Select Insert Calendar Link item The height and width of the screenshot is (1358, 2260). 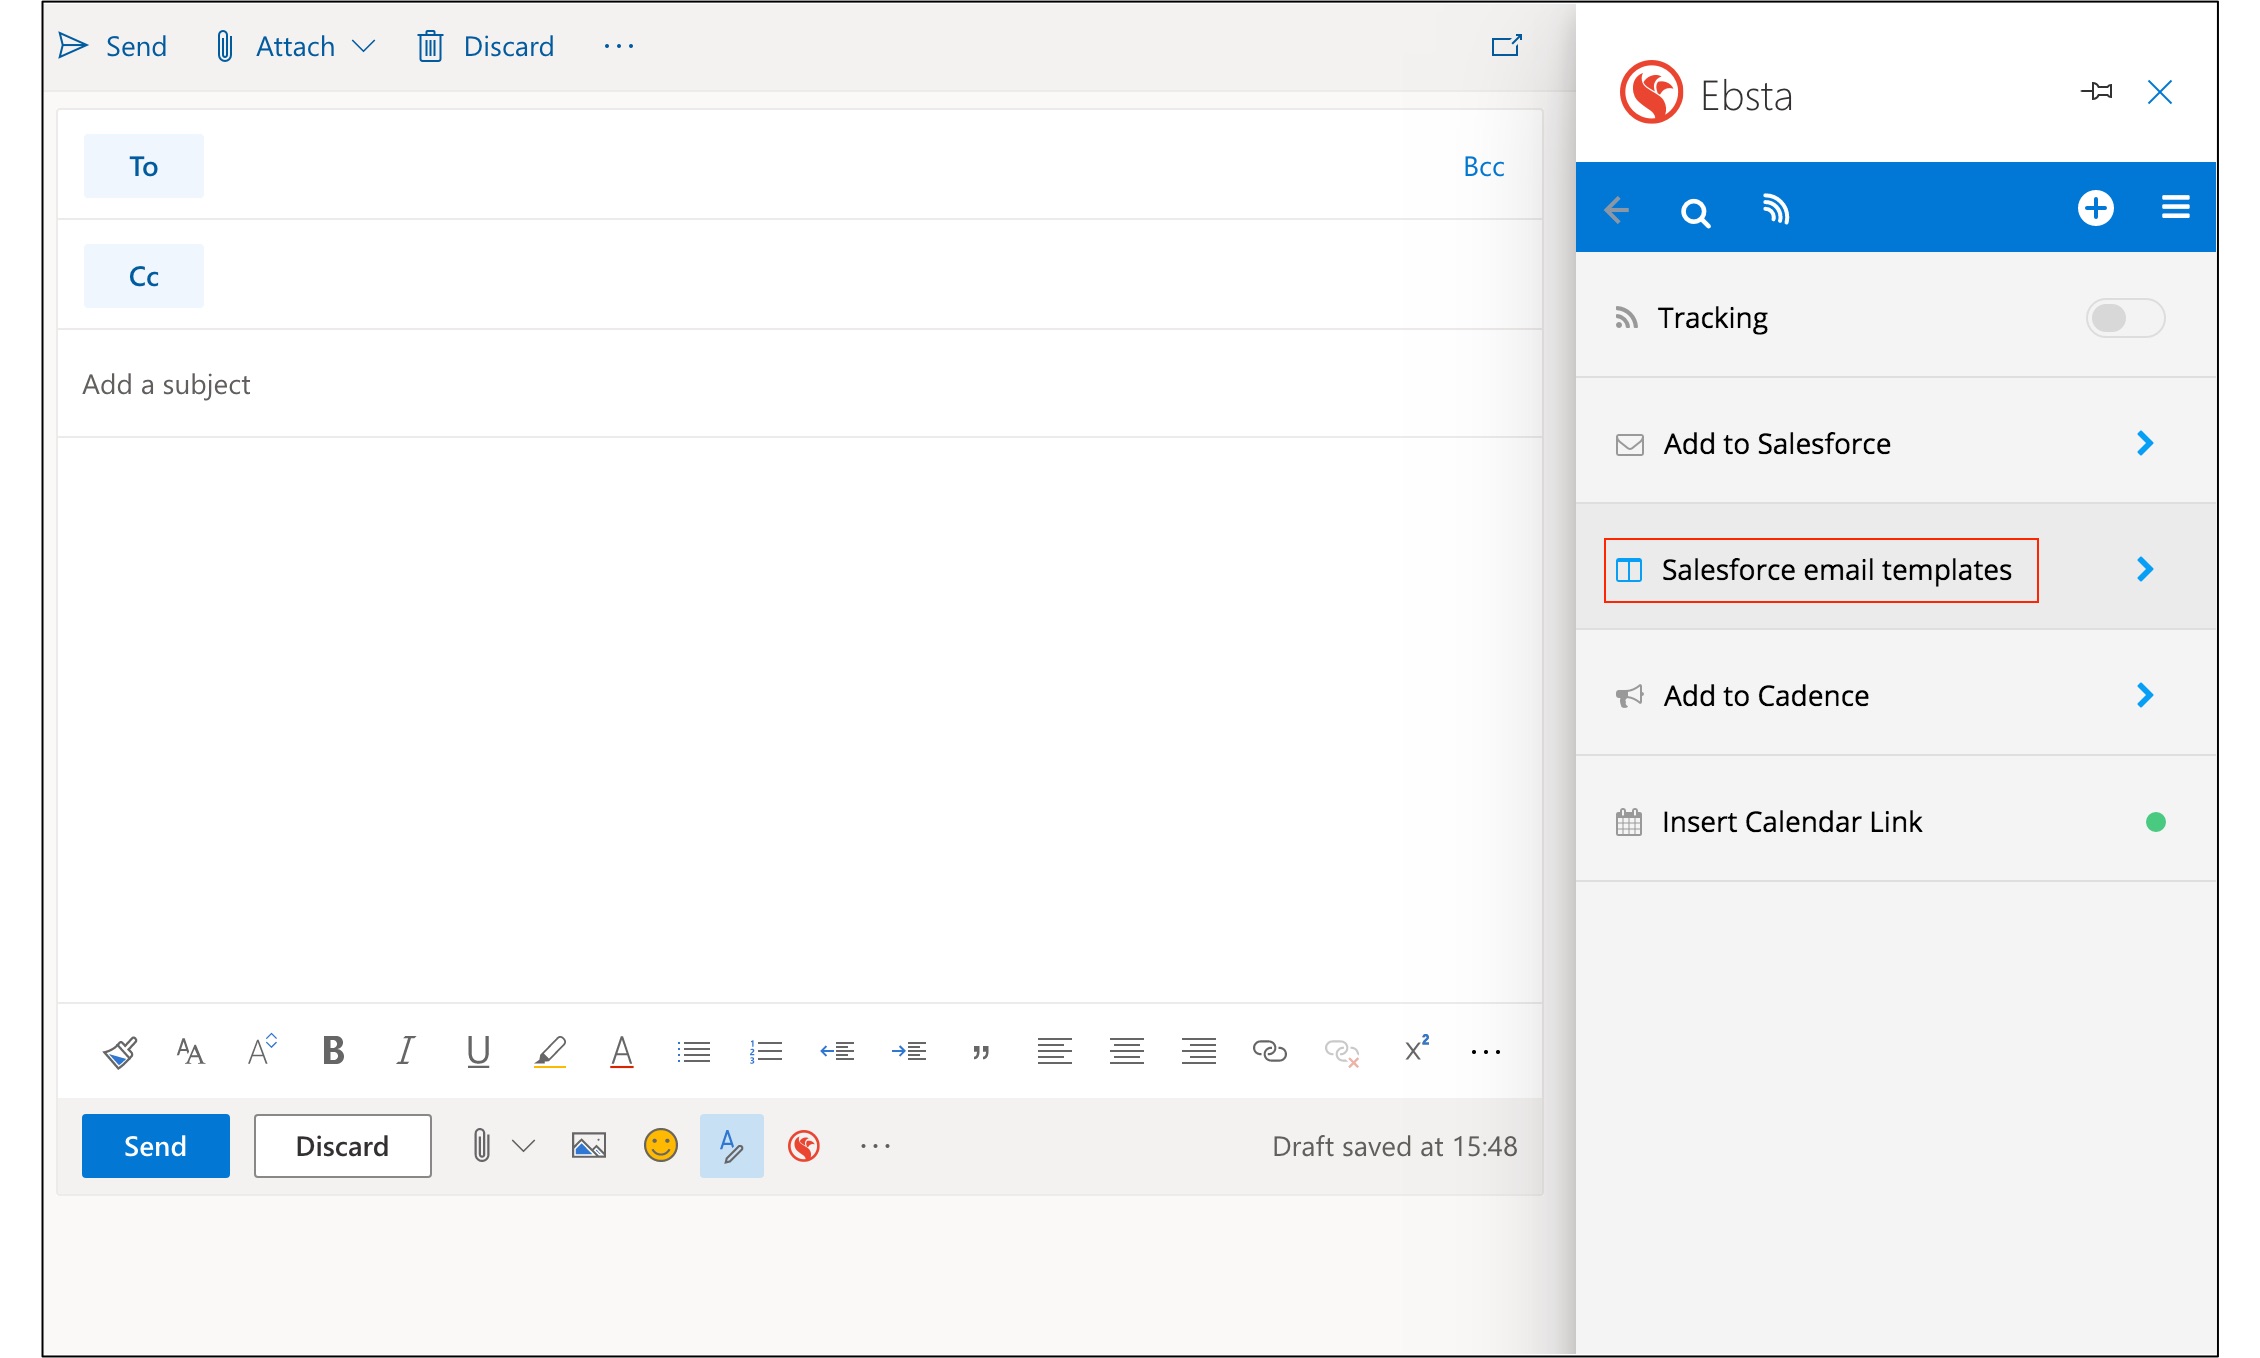[x=1791, y=822]
